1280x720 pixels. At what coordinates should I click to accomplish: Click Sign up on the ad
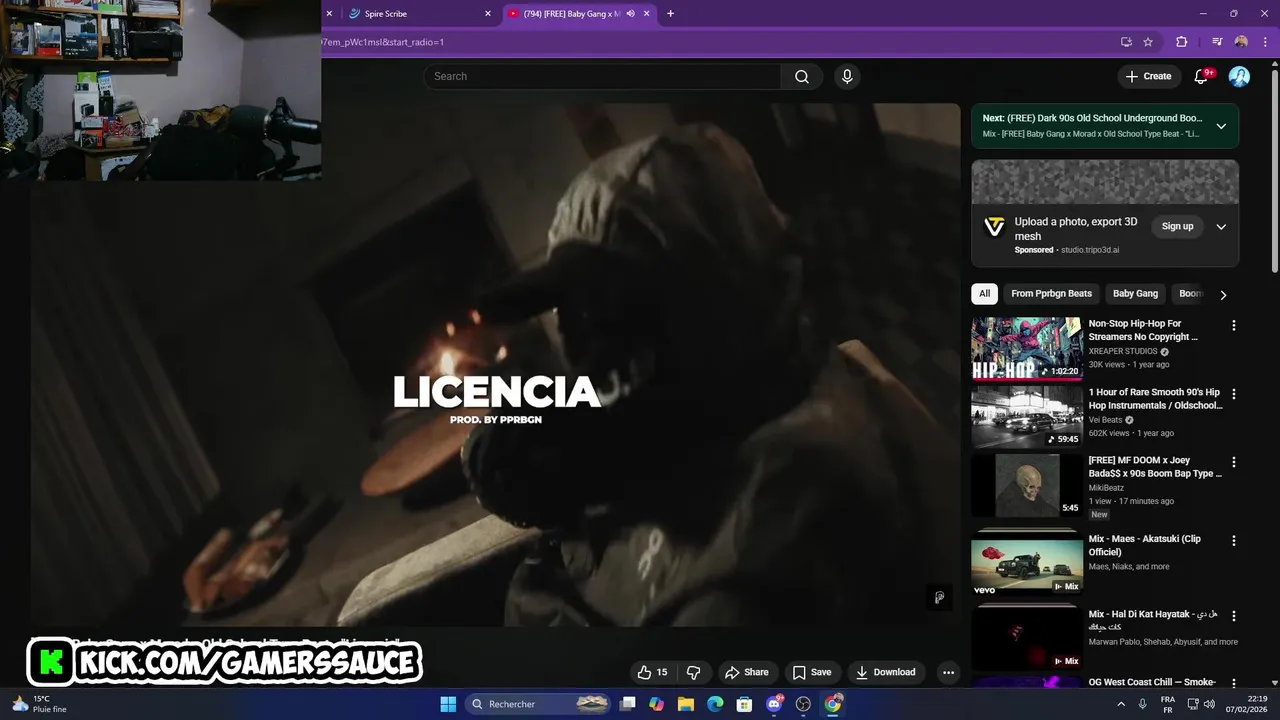pyautogui.click(x=1177, y=227)
